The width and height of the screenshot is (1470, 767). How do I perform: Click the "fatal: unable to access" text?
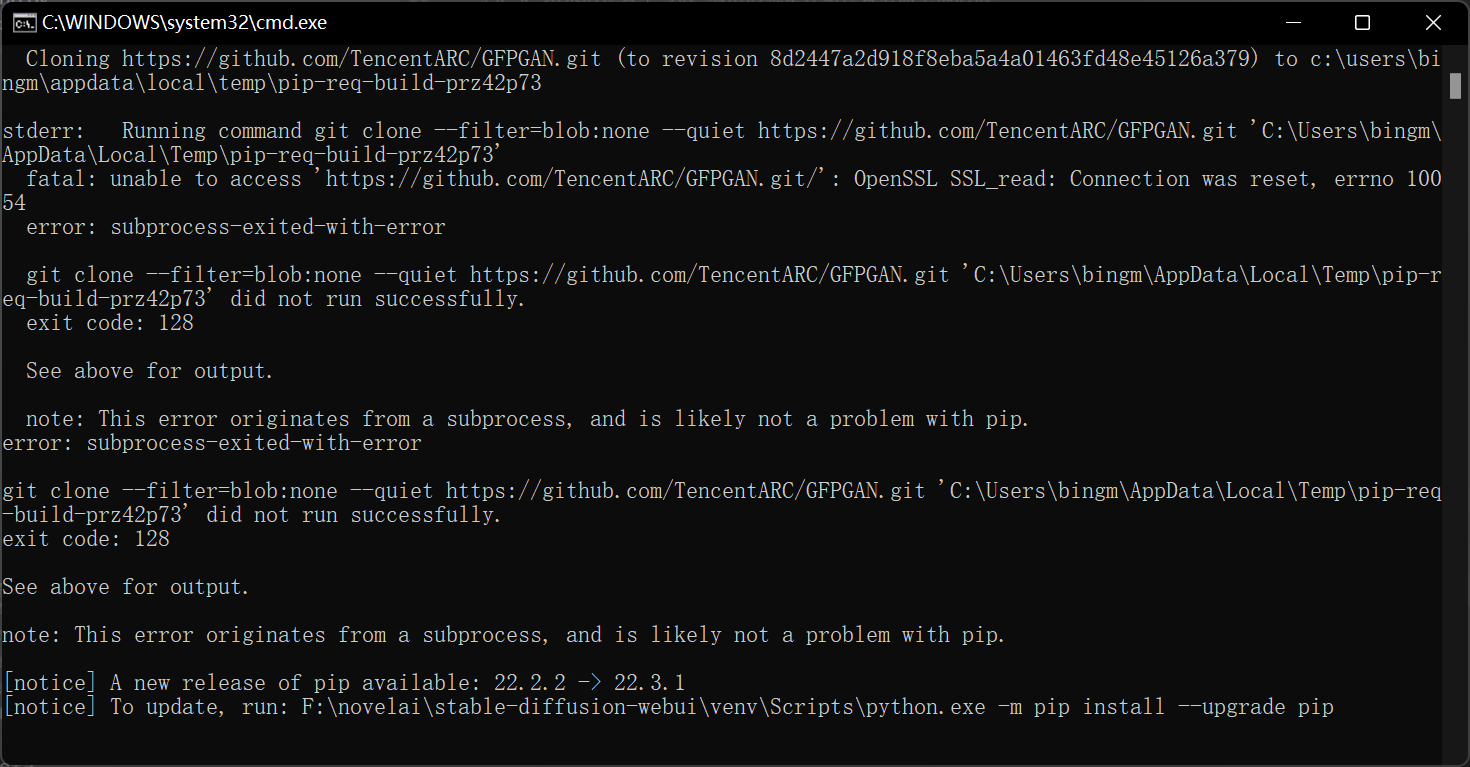pos(164,179)
